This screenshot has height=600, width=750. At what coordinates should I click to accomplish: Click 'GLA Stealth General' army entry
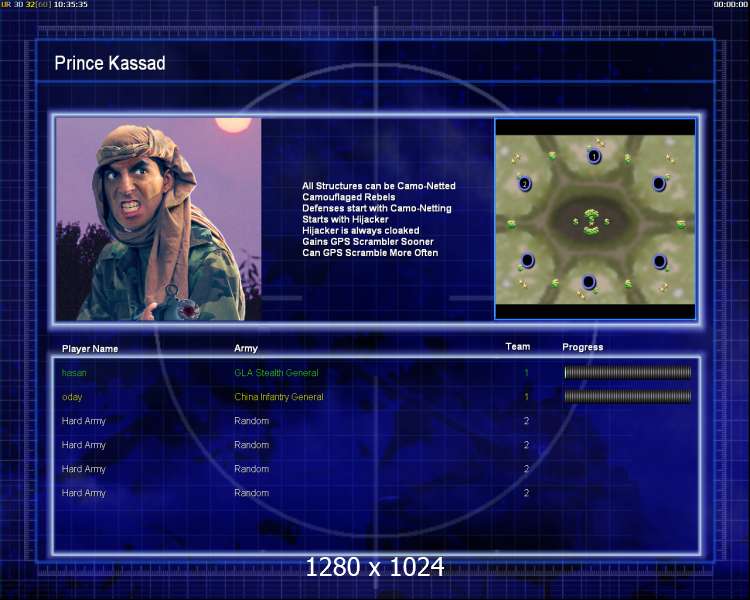click(x=276, y=373)
